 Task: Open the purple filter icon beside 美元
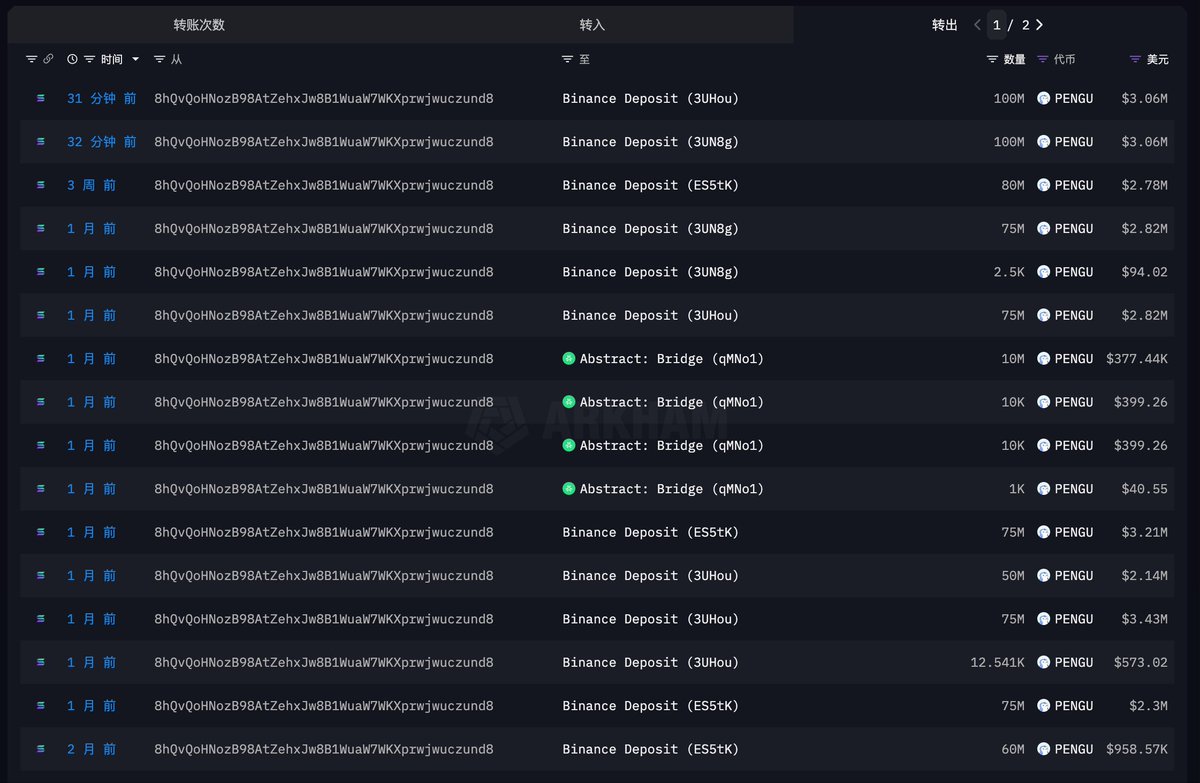click(1135, 59)
